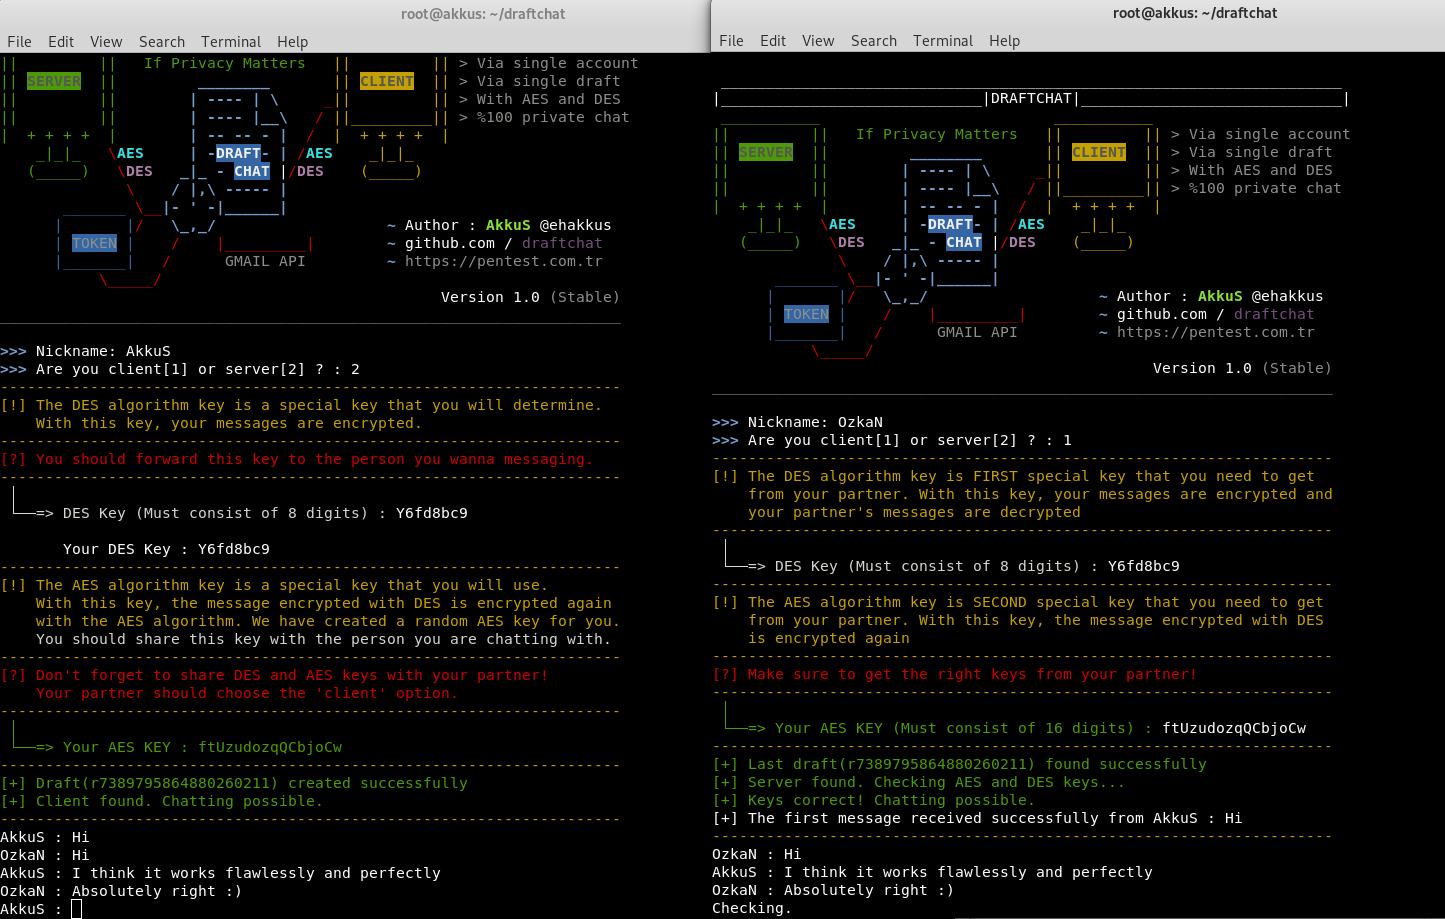Click 'Checking.' status in right terminal
Image resolution: width=1445 pixels, height=919 pixels.
tap(752, 908)
